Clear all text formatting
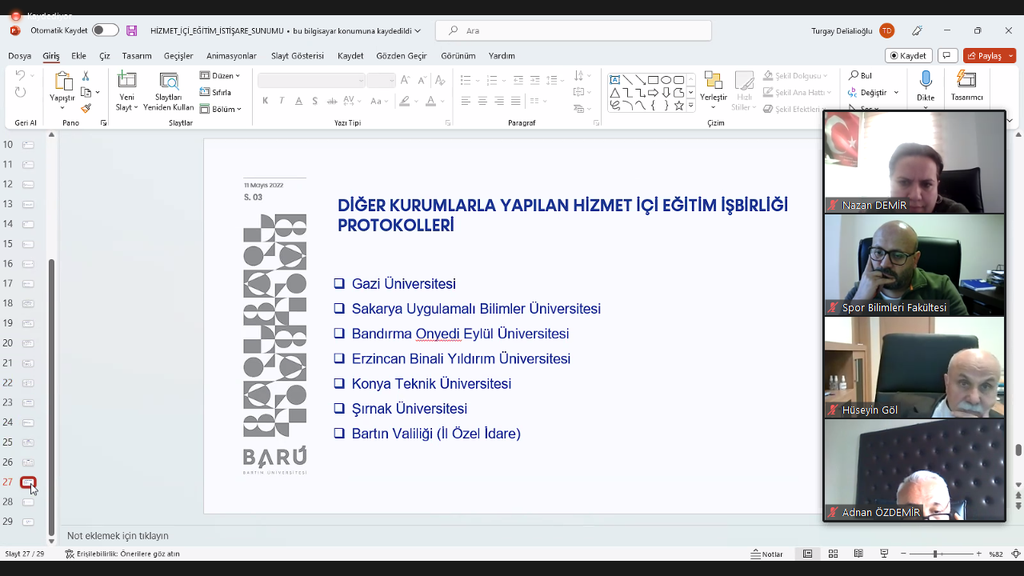Screen dimensions: 1024x576 (x=440, y=80)
